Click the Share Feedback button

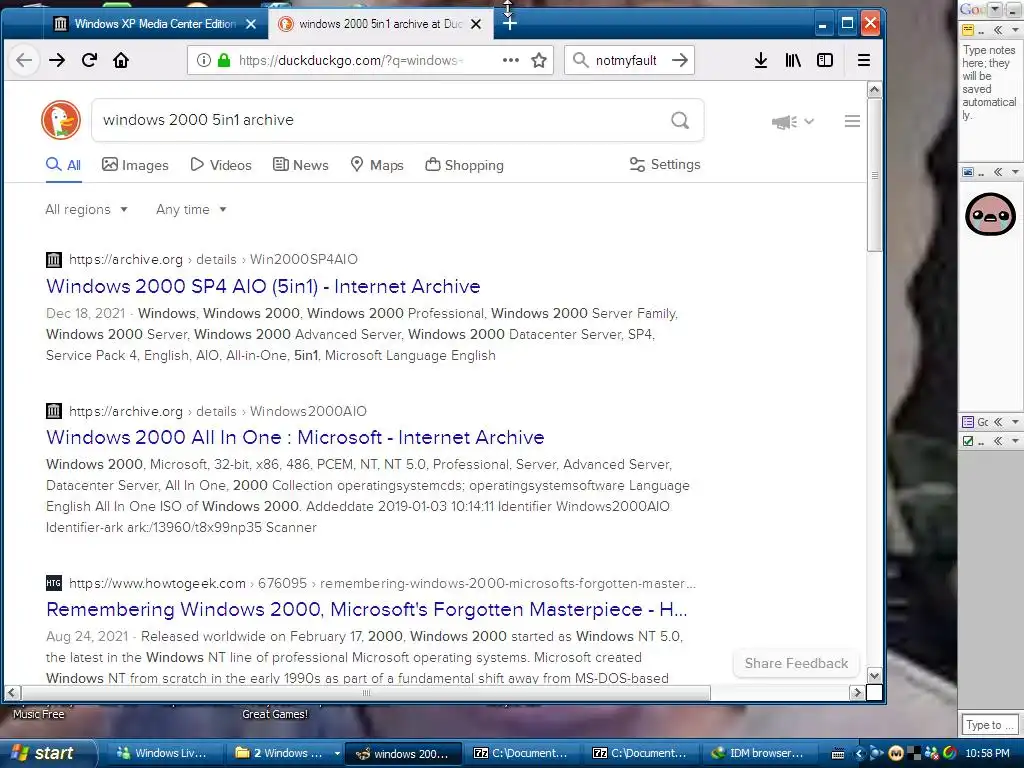pyautogui.click(x=796, y=664)
